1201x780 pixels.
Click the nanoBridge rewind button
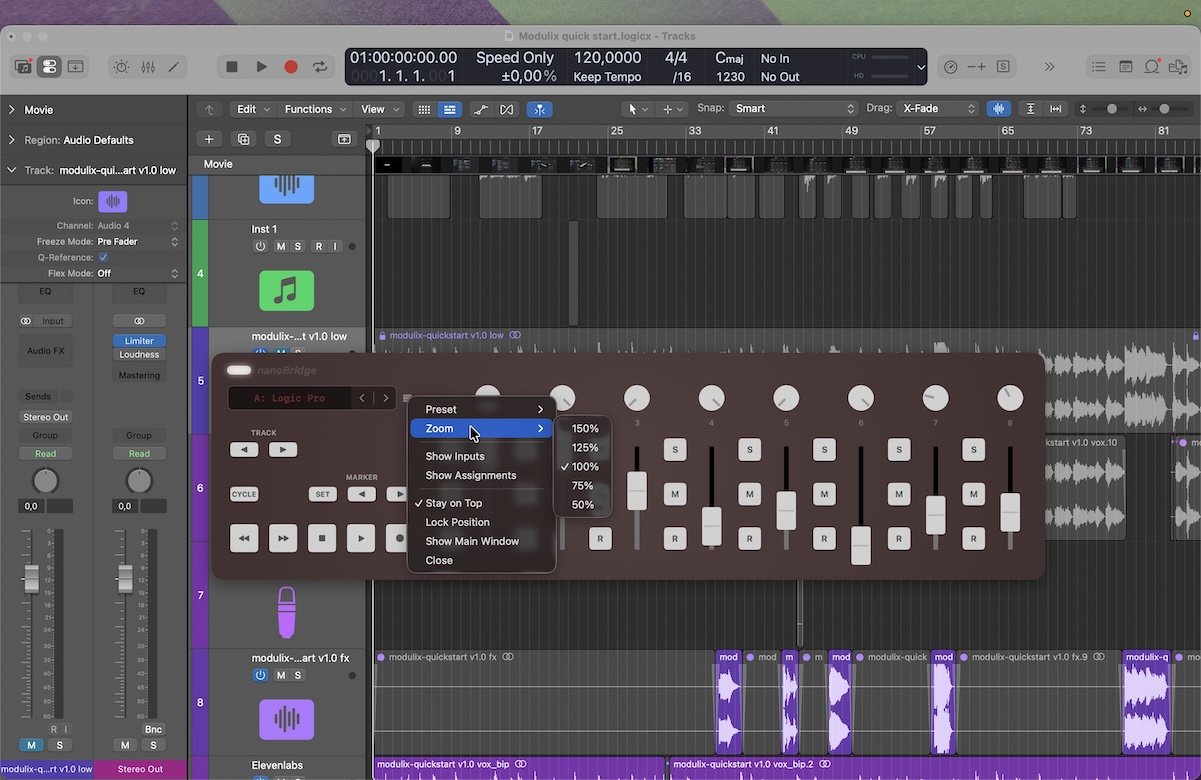(x=244, y=538)
